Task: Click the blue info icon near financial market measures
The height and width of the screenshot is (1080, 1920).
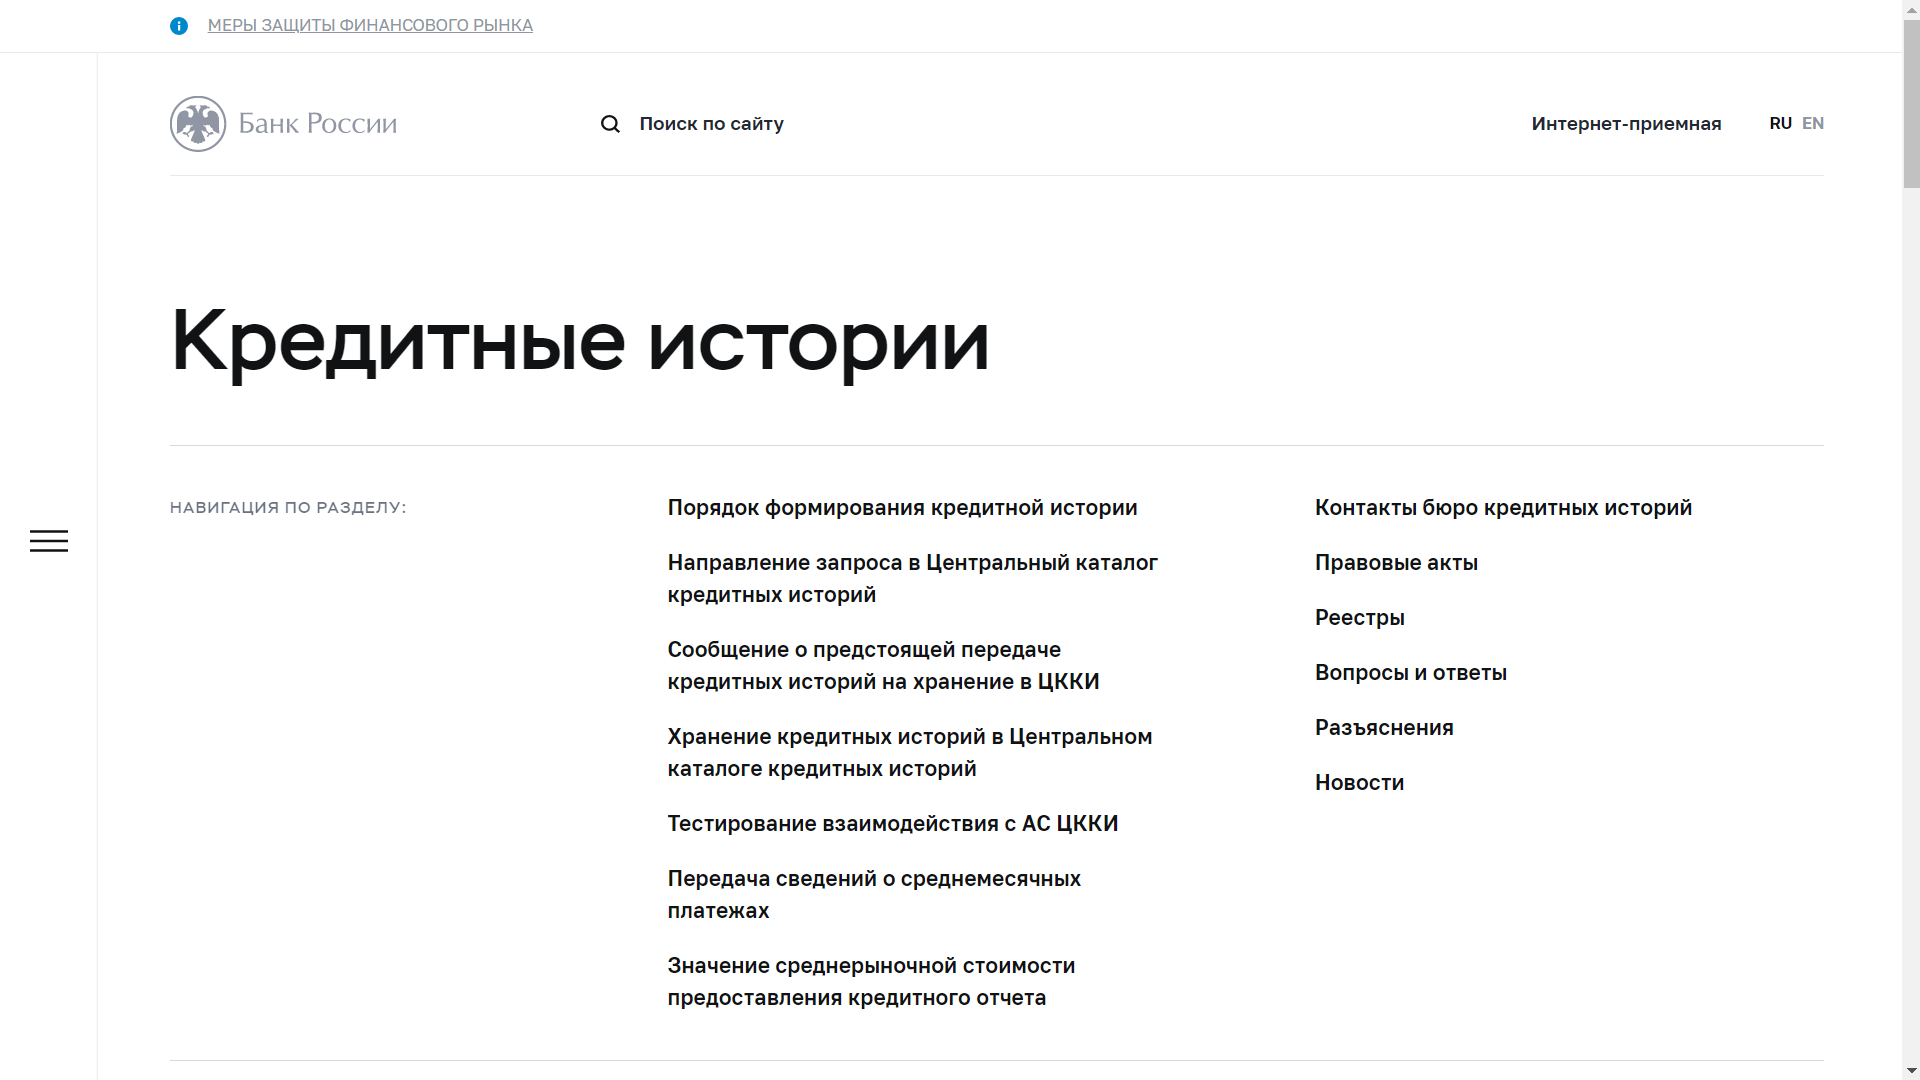Action: (179, 26)
